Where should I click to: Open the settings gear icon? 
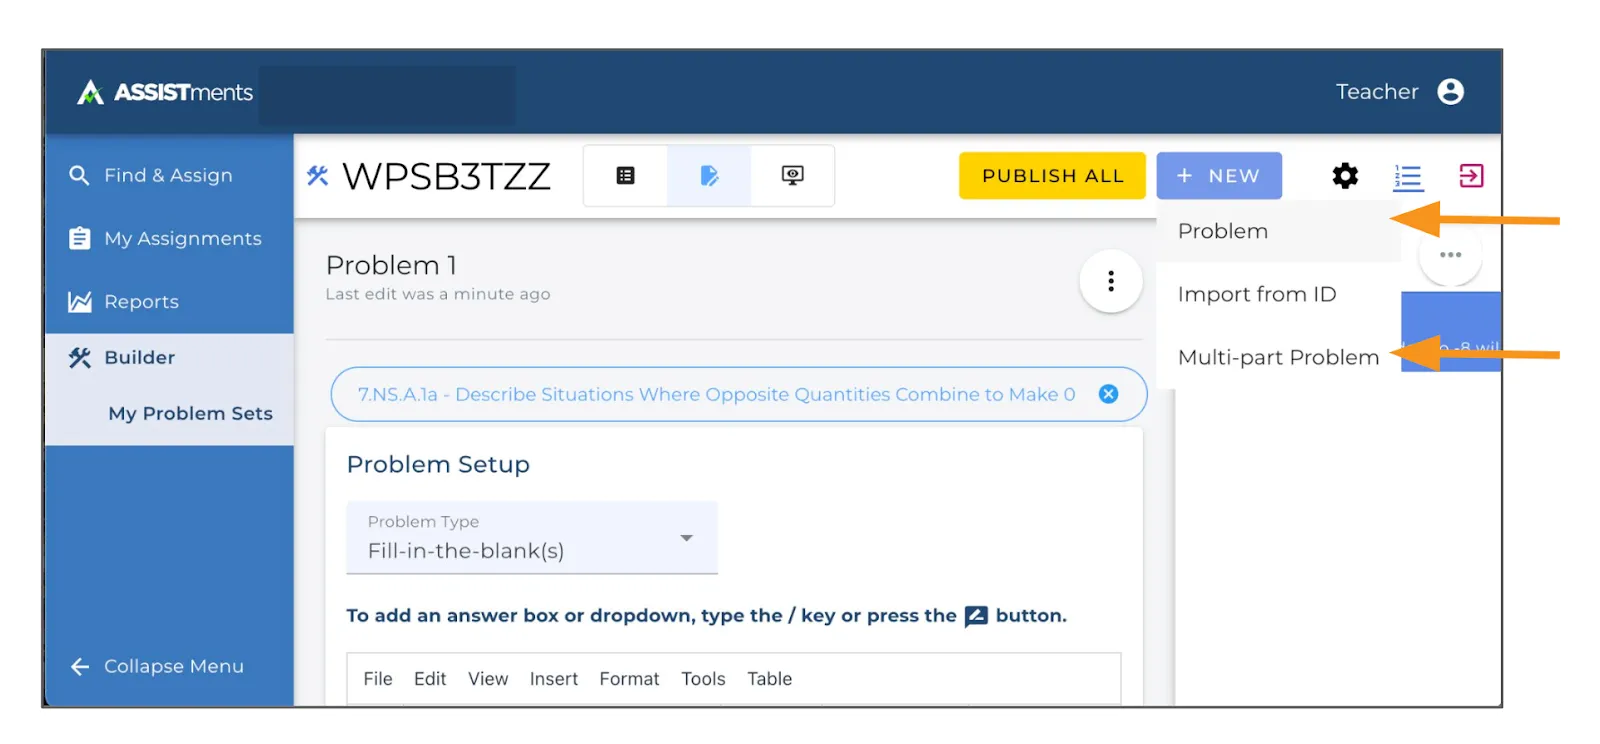click(1345, 176)
